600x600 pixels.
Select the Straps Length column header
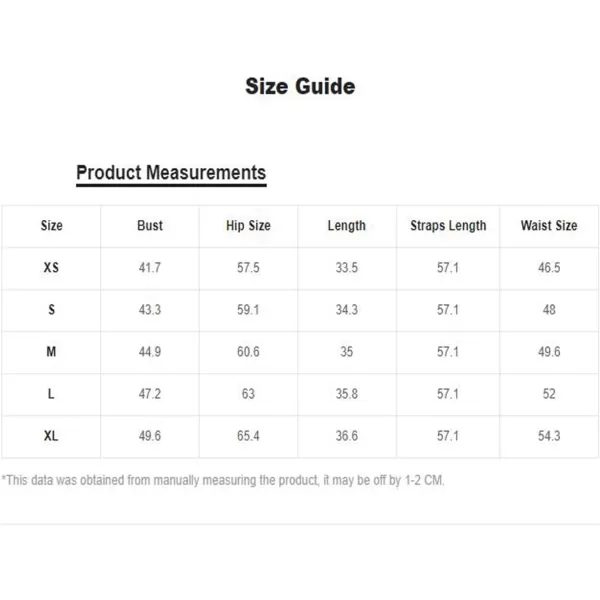pos(448,226)
